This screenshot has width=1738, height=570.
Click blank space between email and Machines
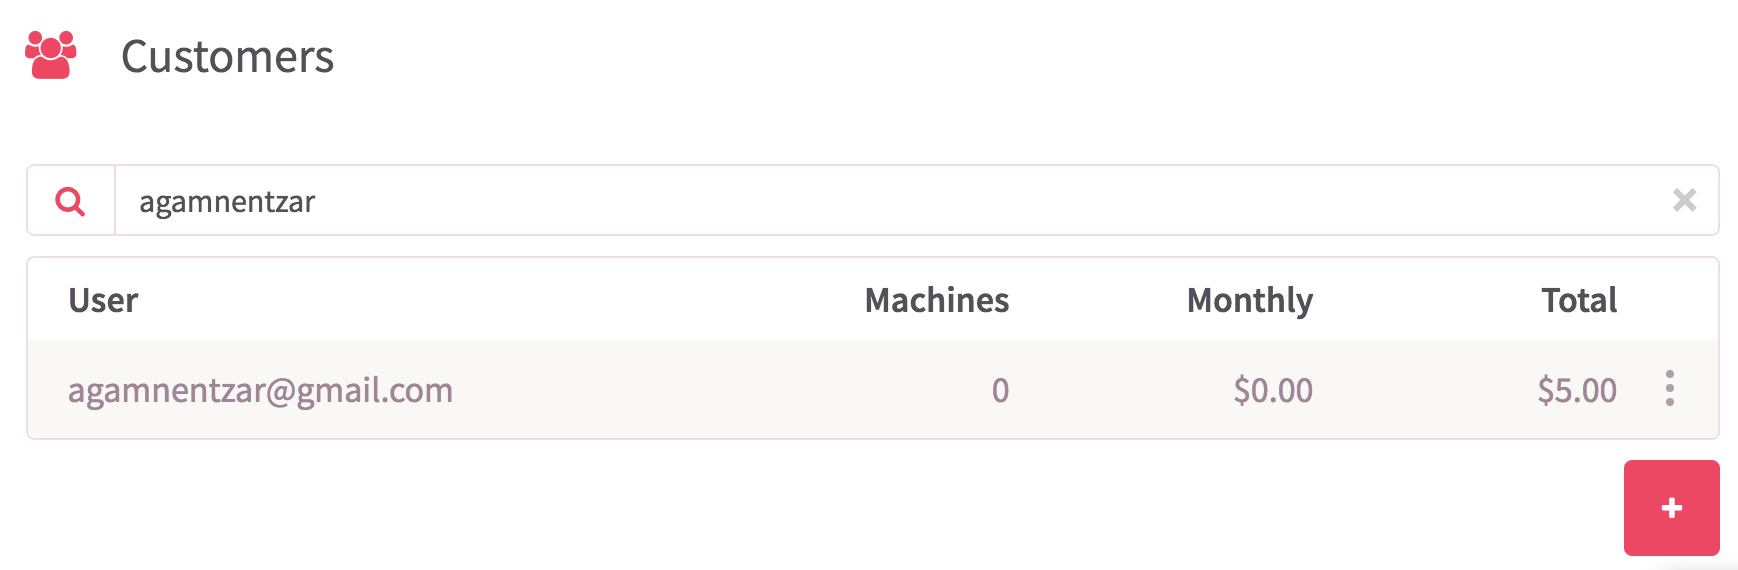point(660,390)
